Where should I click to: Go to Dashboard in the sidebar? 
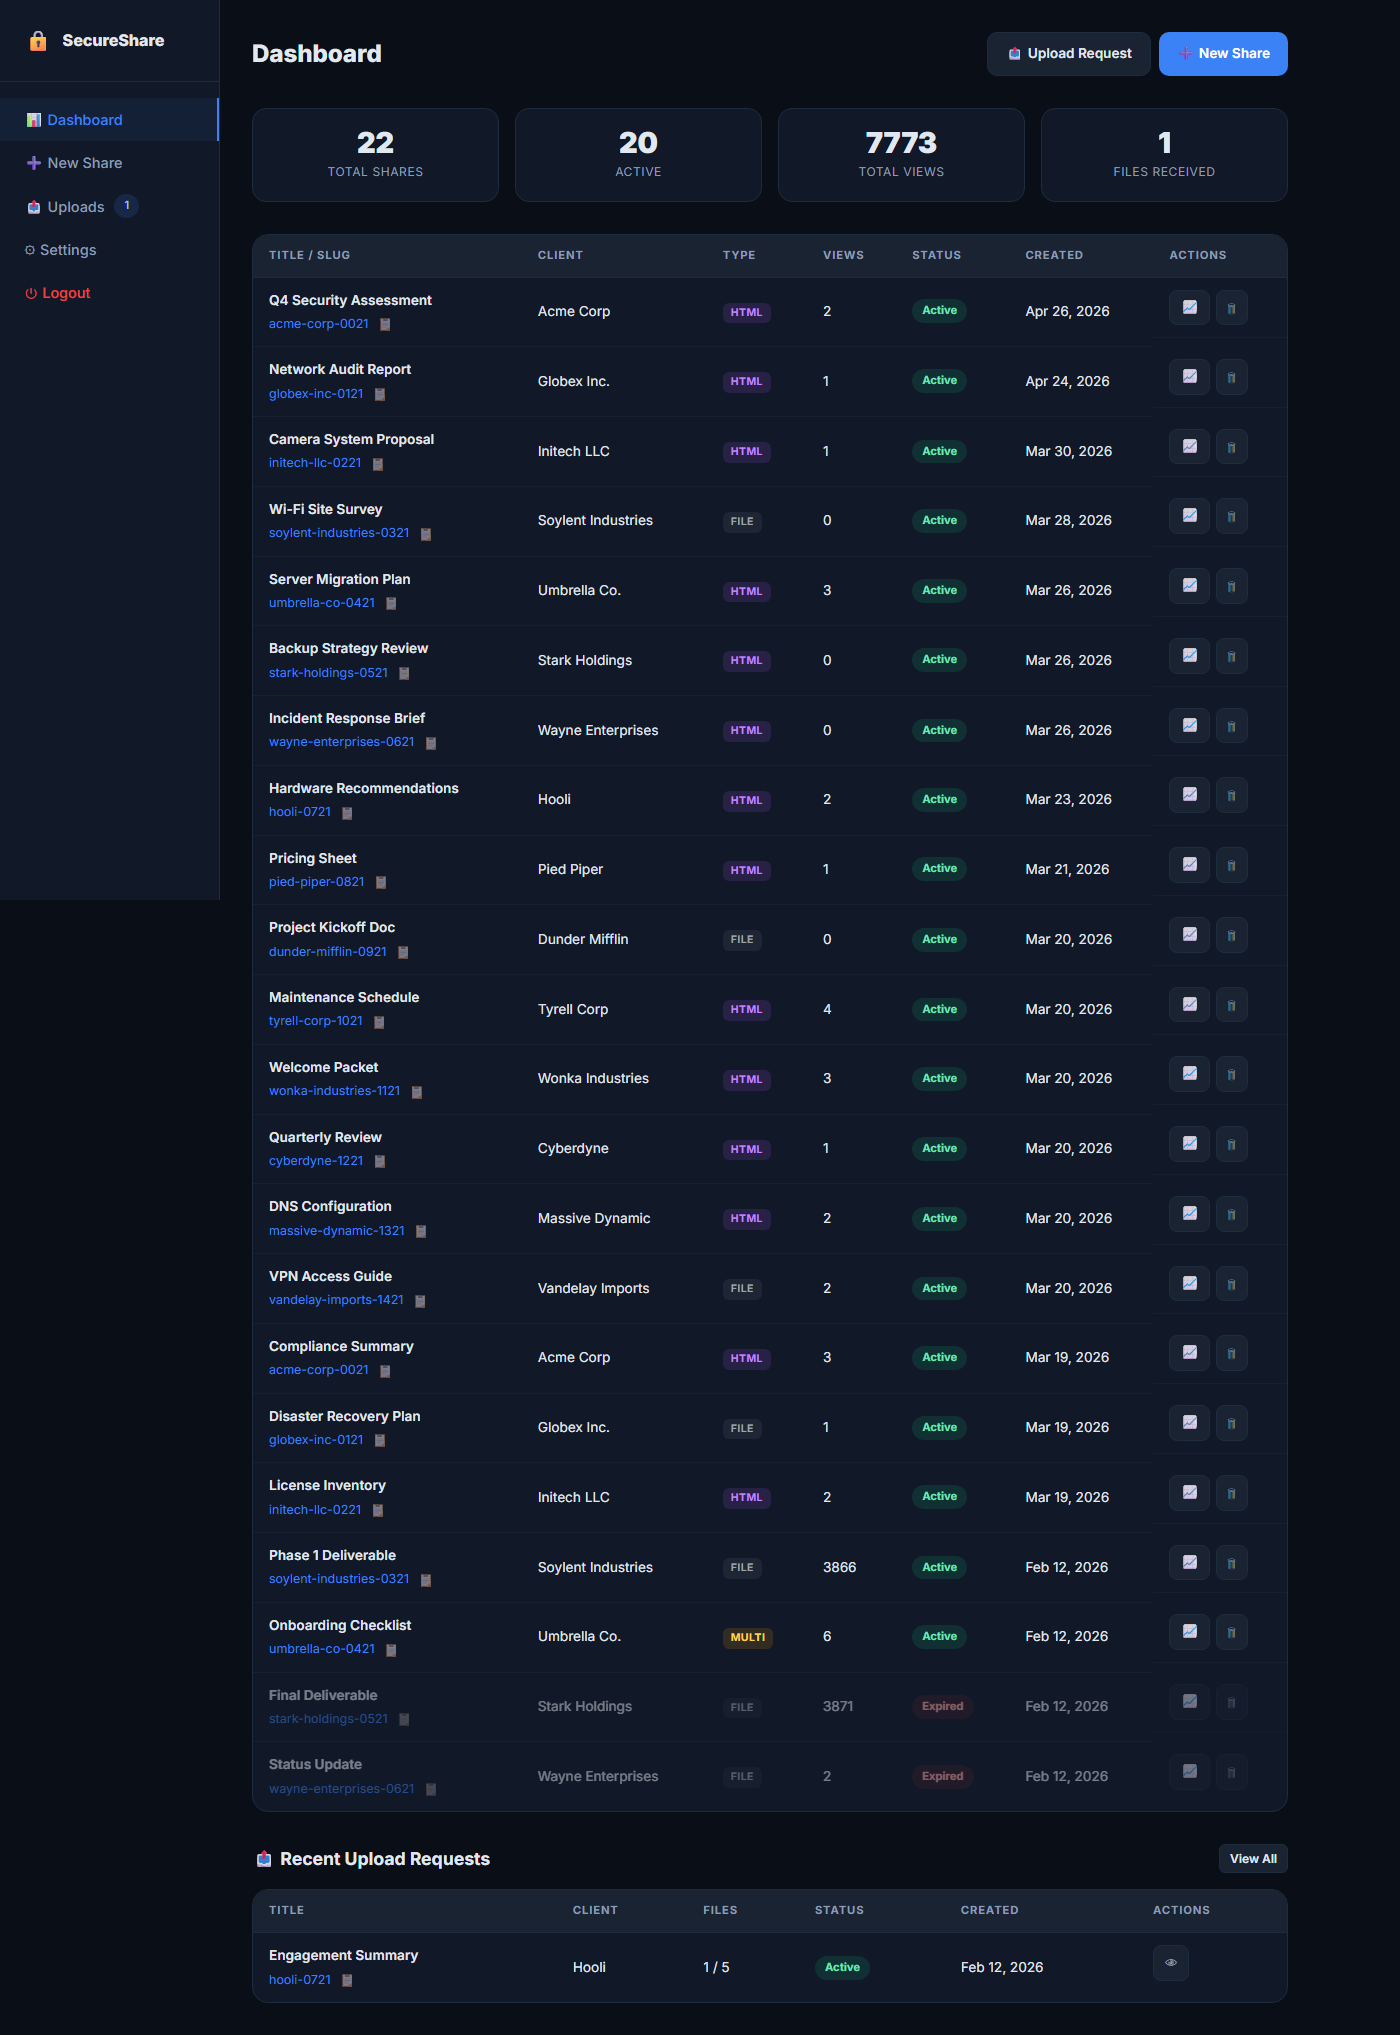point(108,120)
